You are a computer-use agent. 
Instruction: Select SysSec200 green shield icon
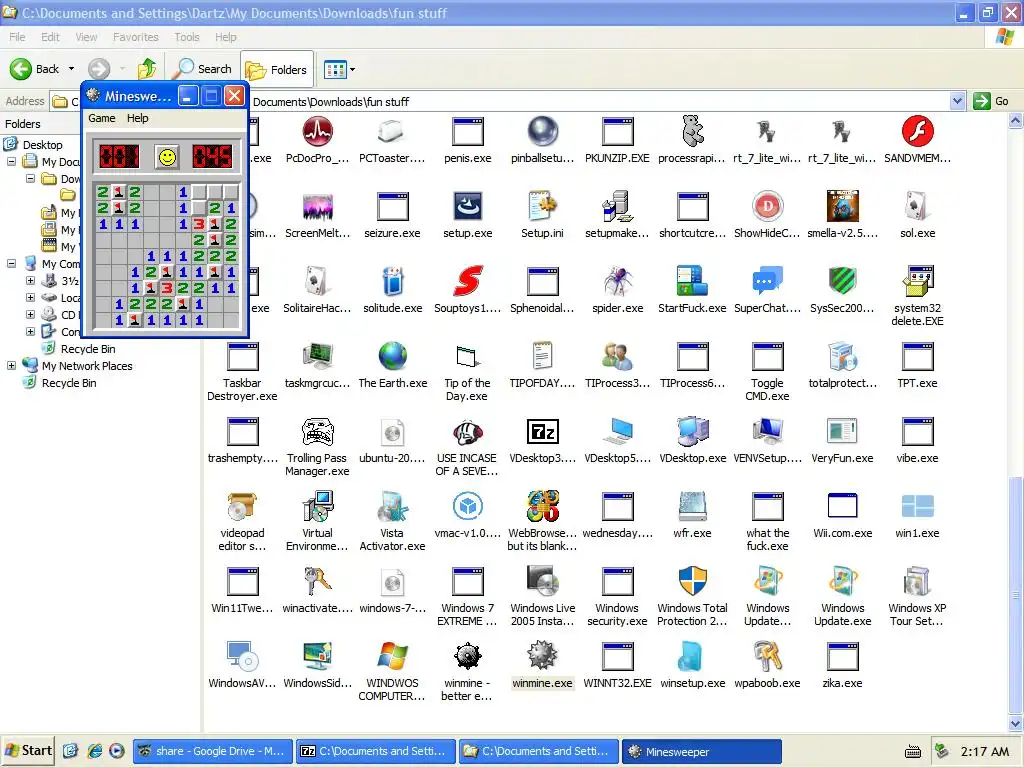click(842, 281)
